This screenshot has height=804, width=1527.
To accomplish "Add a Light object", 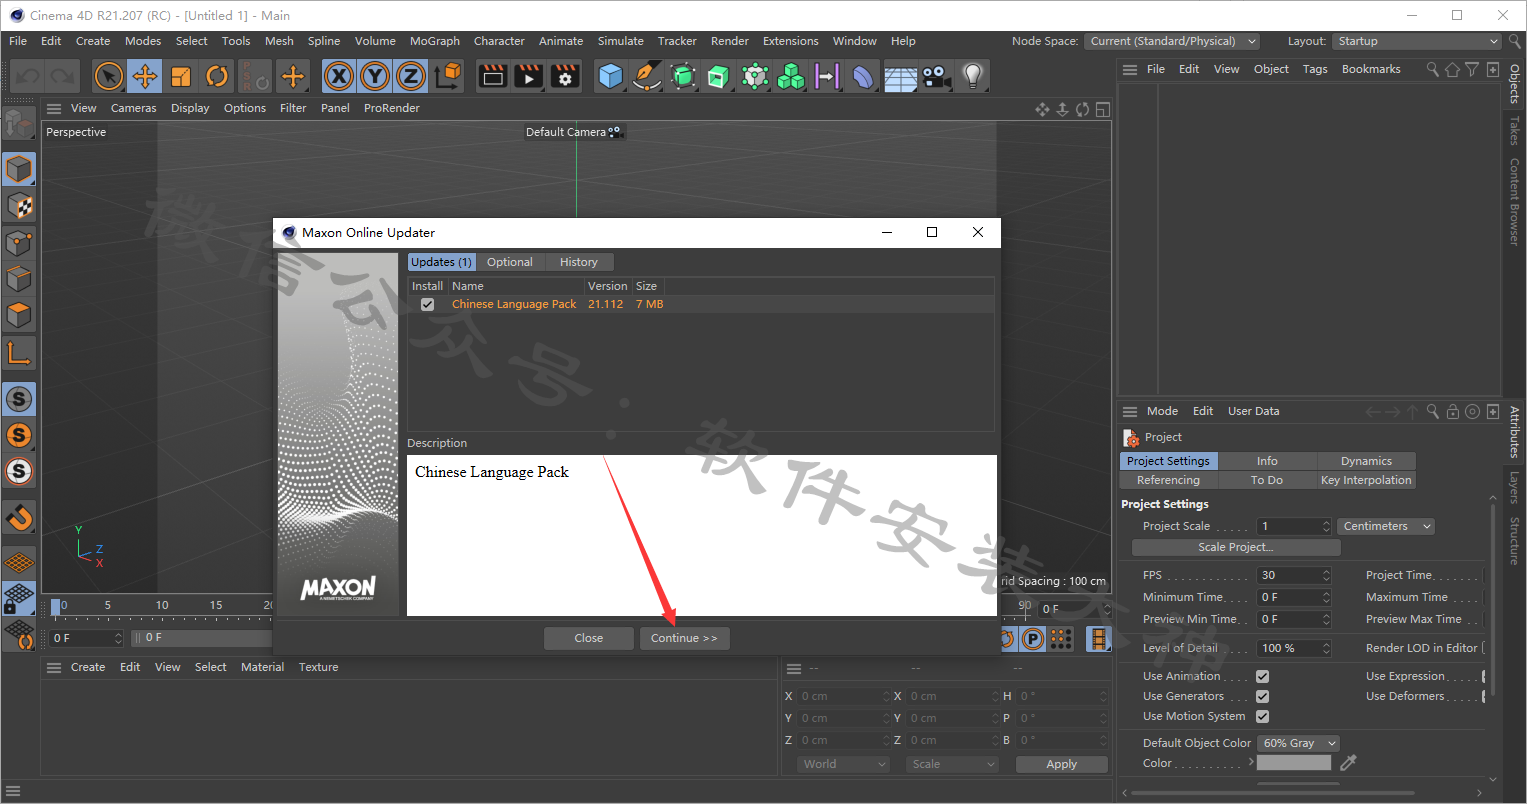I will click(x=972, y=76).
